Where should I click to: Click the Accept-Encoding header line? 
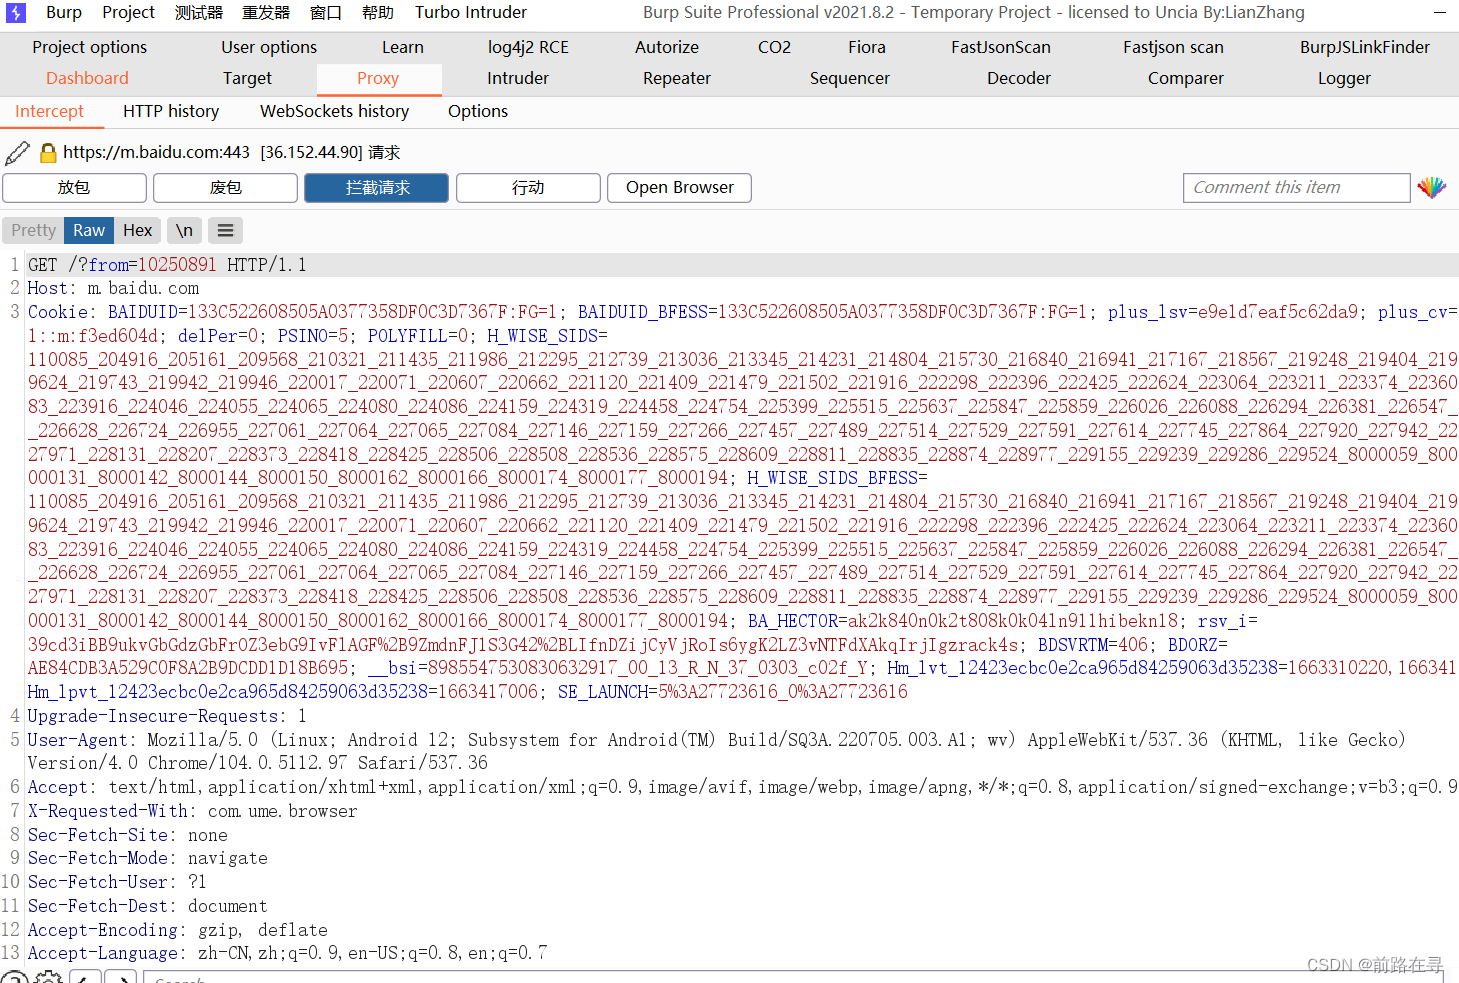[178, 930]
